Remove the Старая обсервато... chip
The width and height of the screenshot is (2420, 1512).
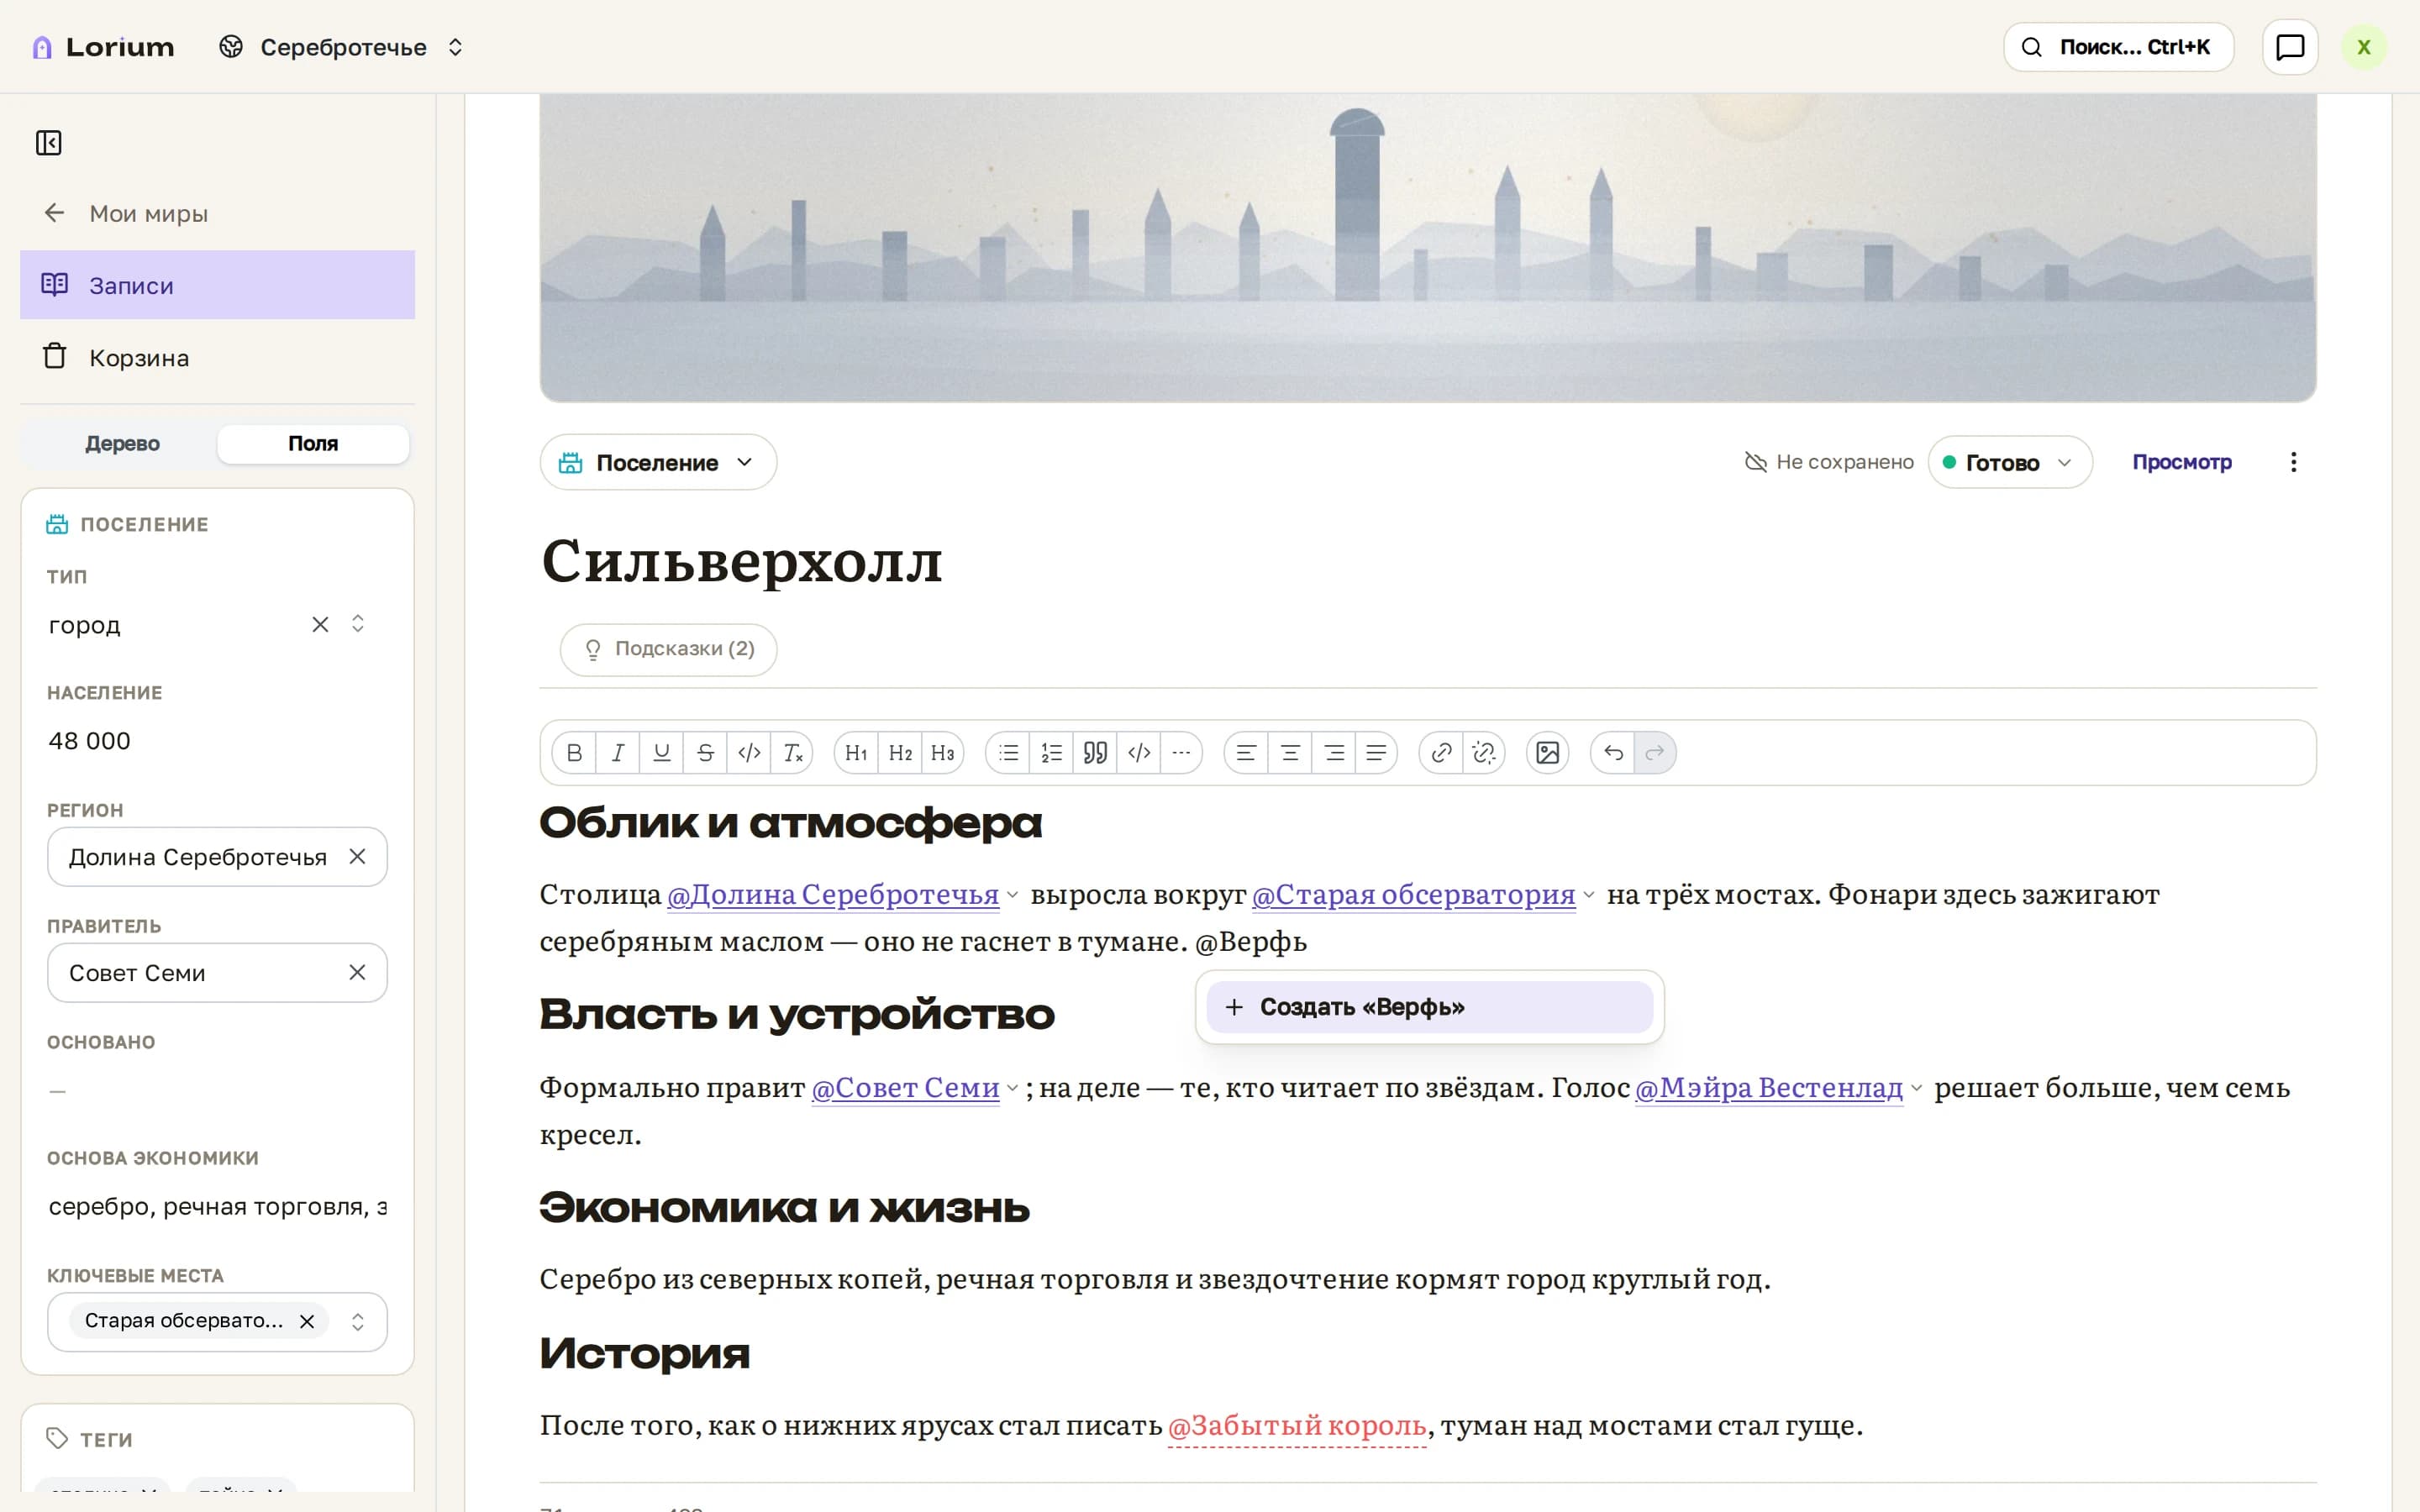click(x=307, y=1322)
